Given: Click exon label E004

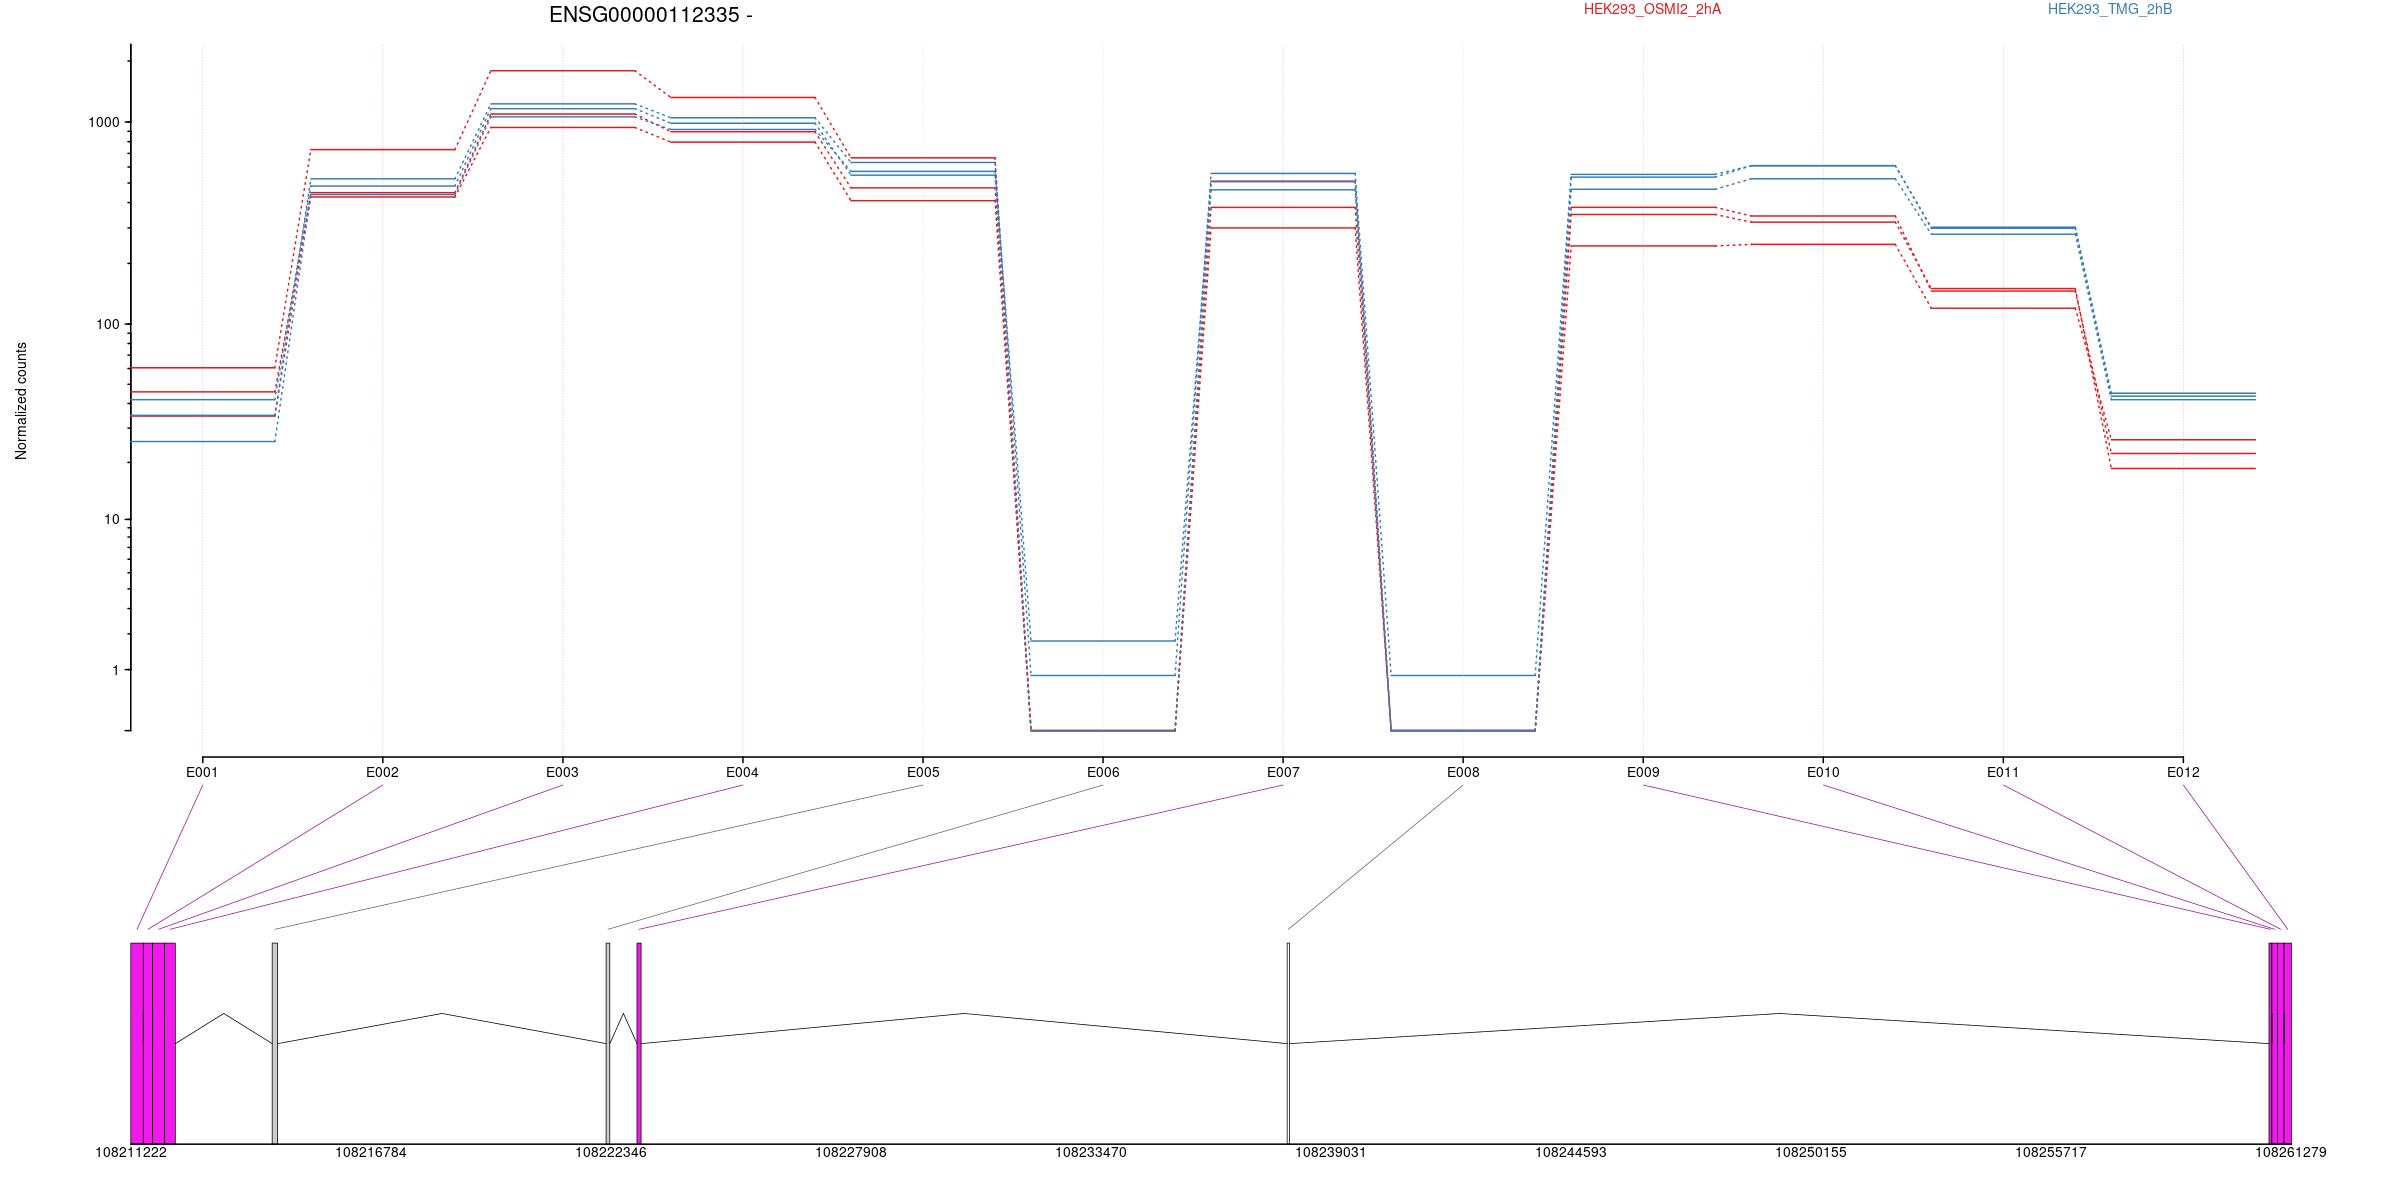Looking at the screenshot, I should 742,772.
